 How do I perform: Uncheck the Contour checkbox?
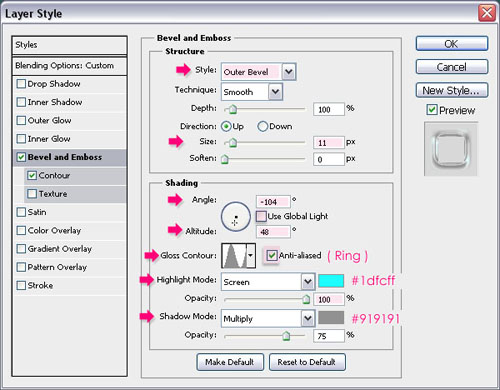point(32,175)
